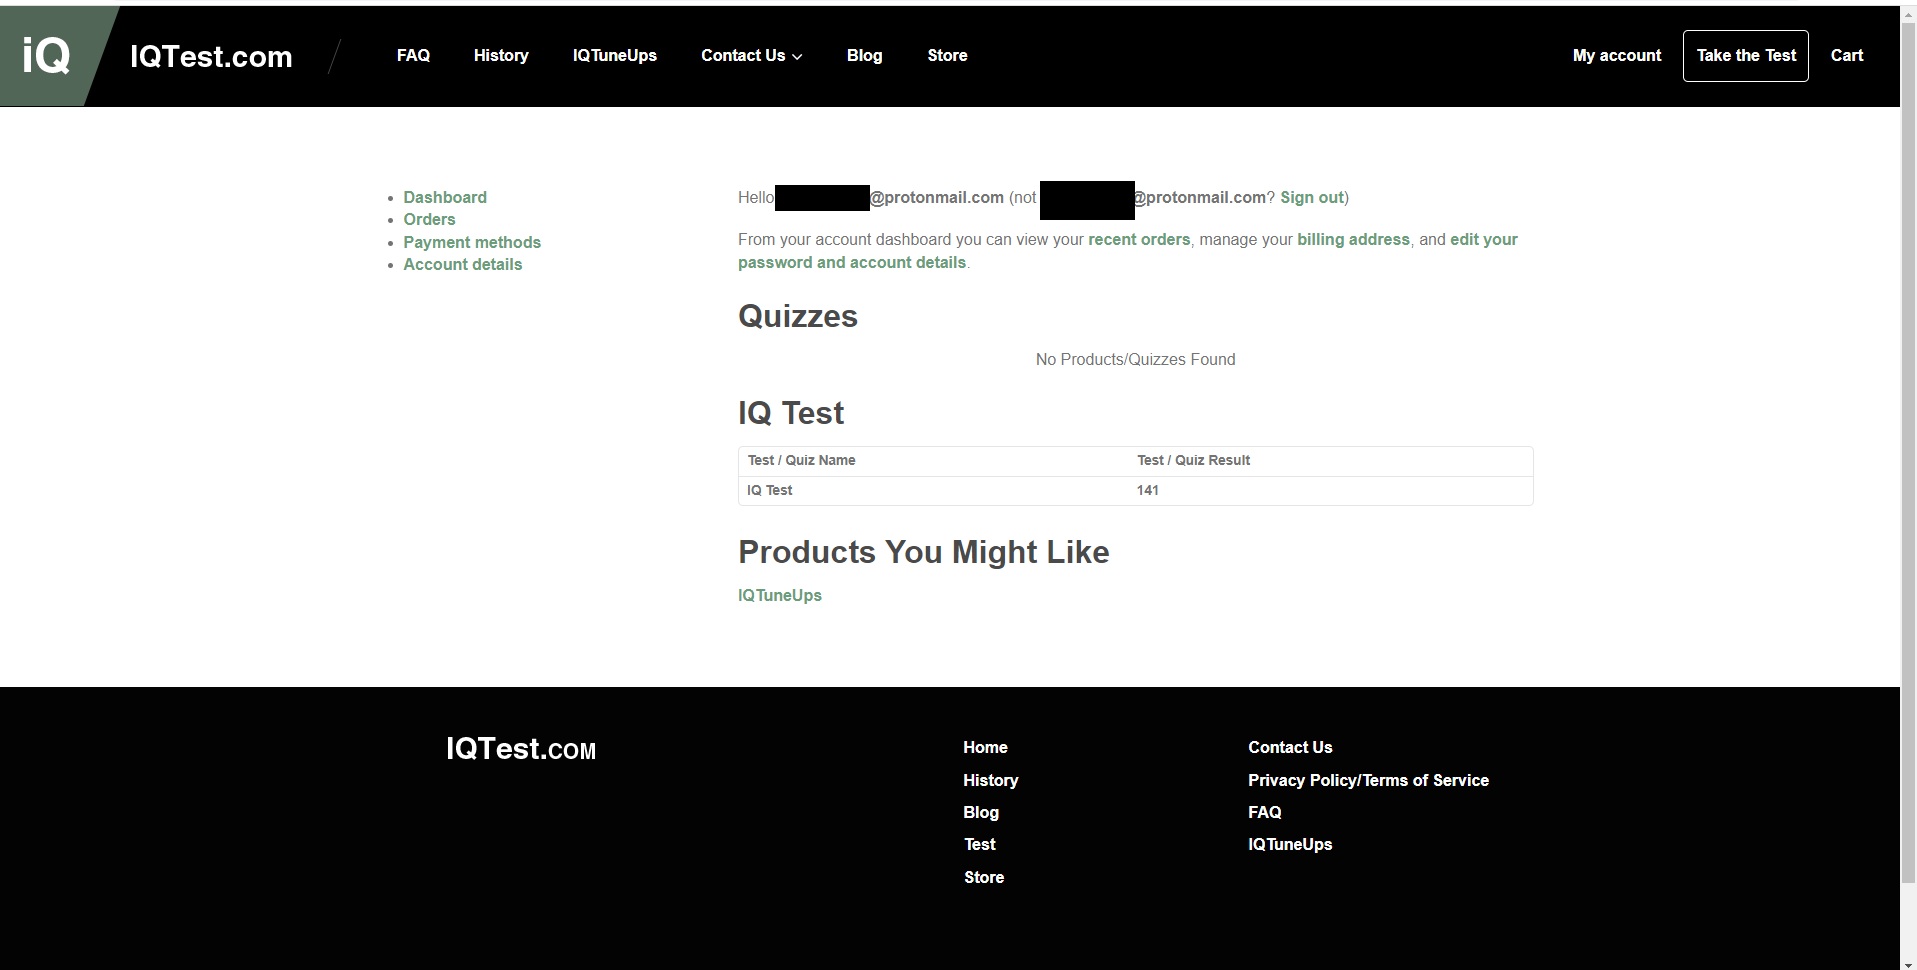This screenshot has width=1917, height=970.
Task: Click the Products You Might Like heading
Action: tap(924, 552)
